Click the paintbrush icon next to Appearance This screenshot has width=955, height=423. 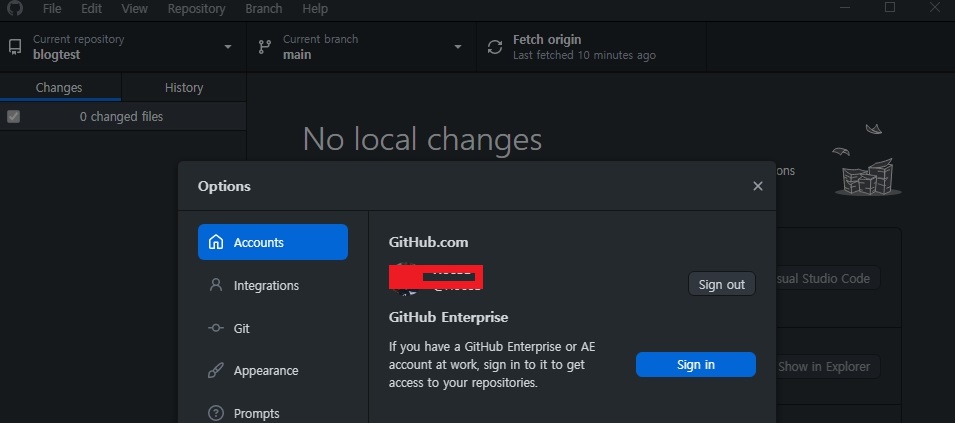point(216,371)
